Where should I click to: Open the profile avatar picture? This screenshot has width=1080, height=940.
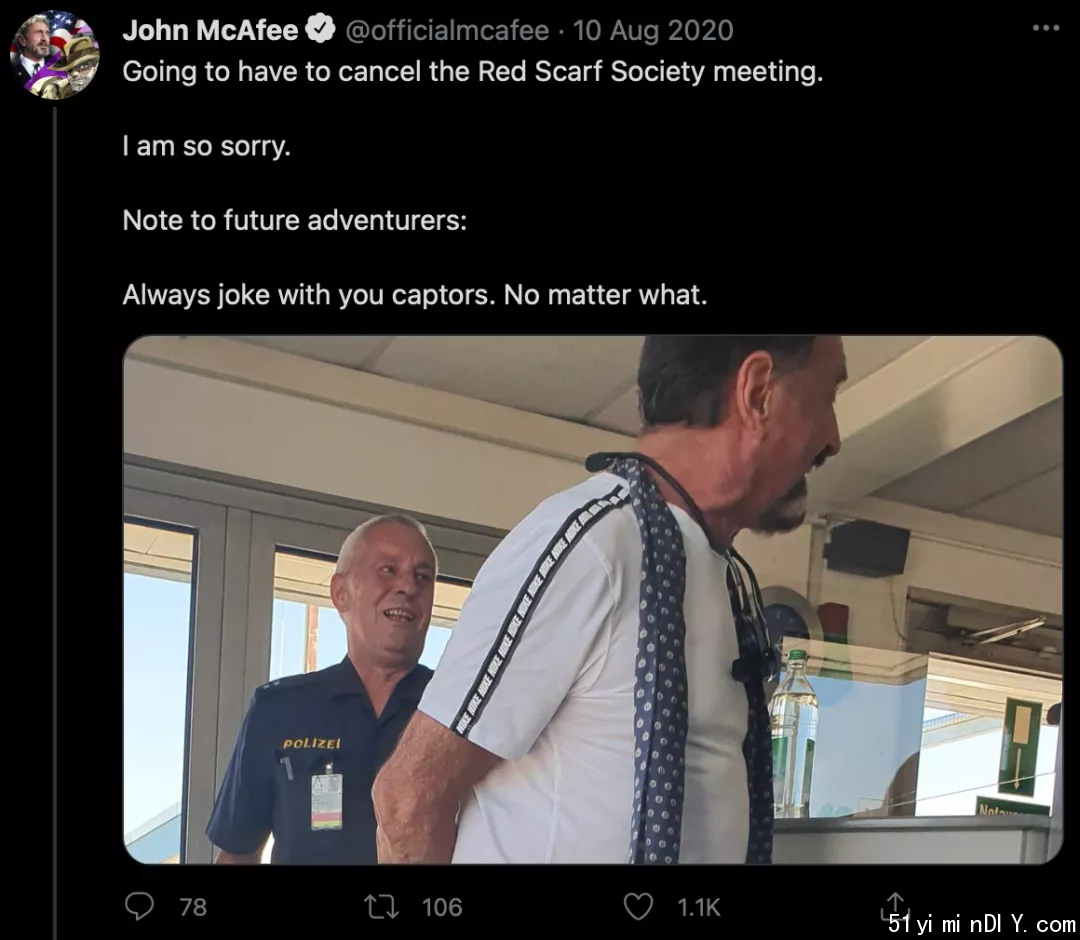[x=54, y=55]
